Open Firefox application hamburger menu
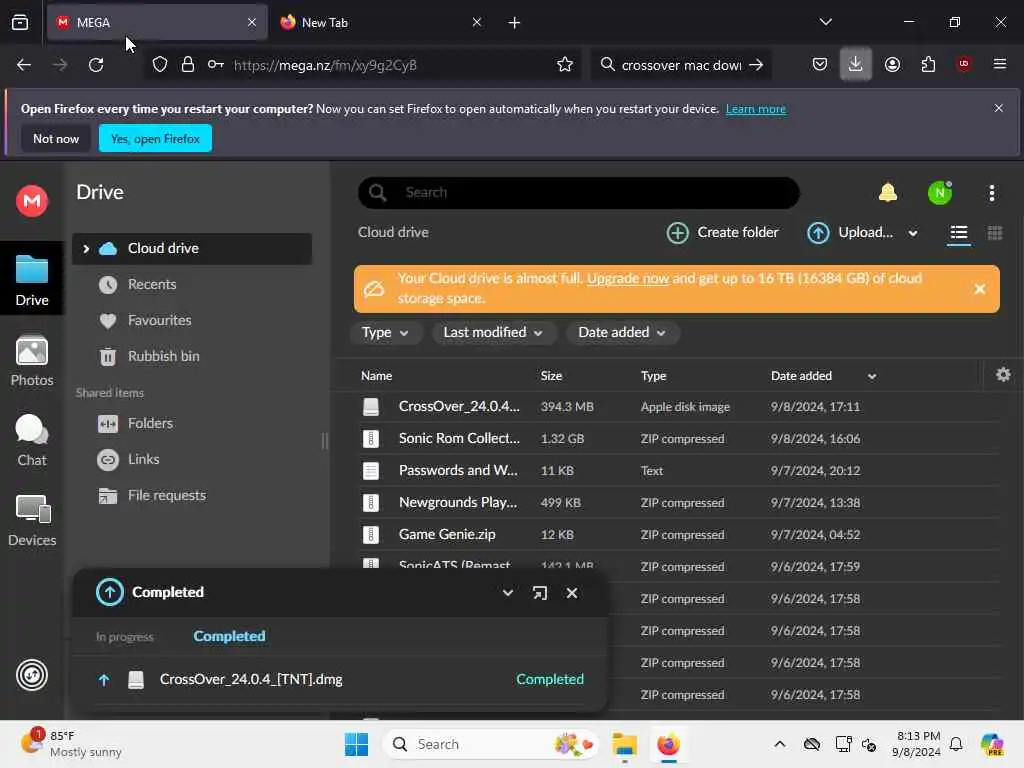The height and width of the screenshot is (768, 1024). (999, 65)
